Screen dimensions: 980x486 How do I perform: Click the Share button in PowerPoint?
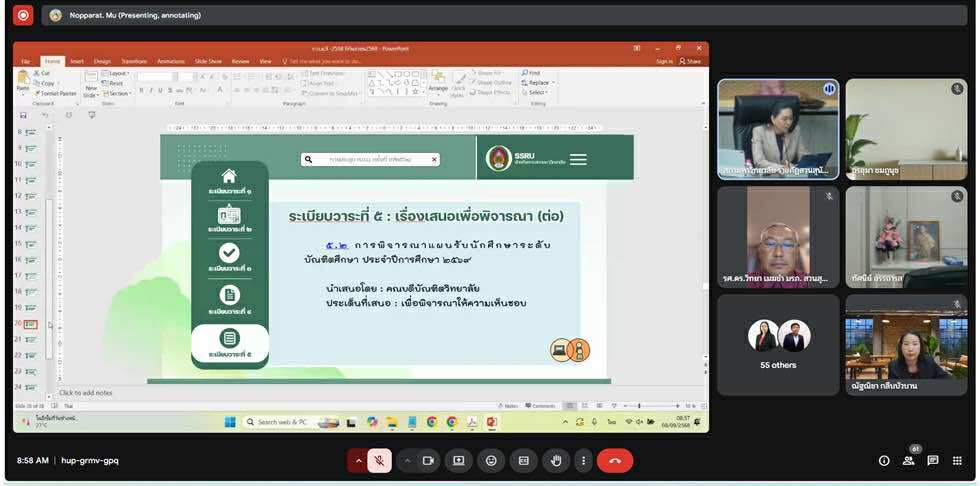click(x=691, y=61)
